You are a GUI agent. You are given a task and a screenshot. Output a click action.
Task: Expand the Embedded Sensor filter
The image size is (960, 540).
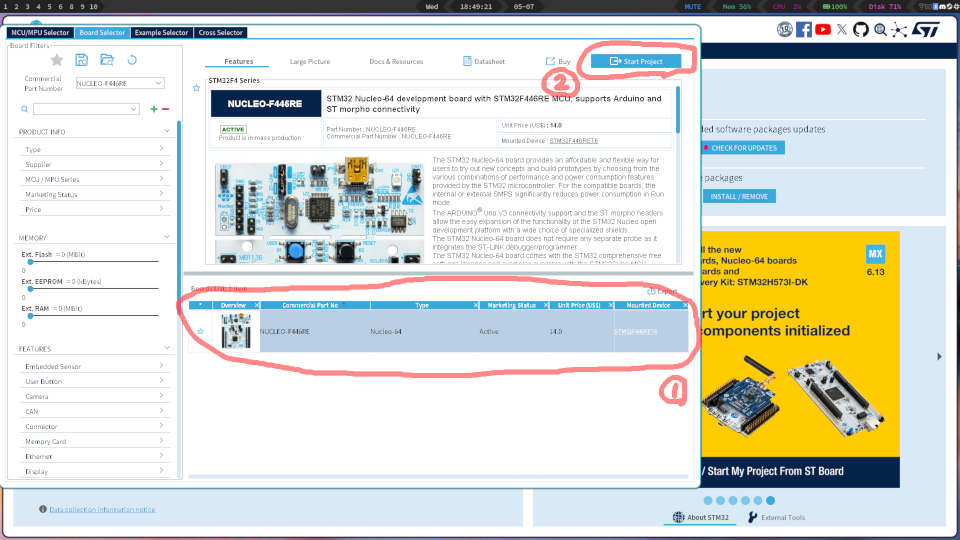[x=161, y=366]
